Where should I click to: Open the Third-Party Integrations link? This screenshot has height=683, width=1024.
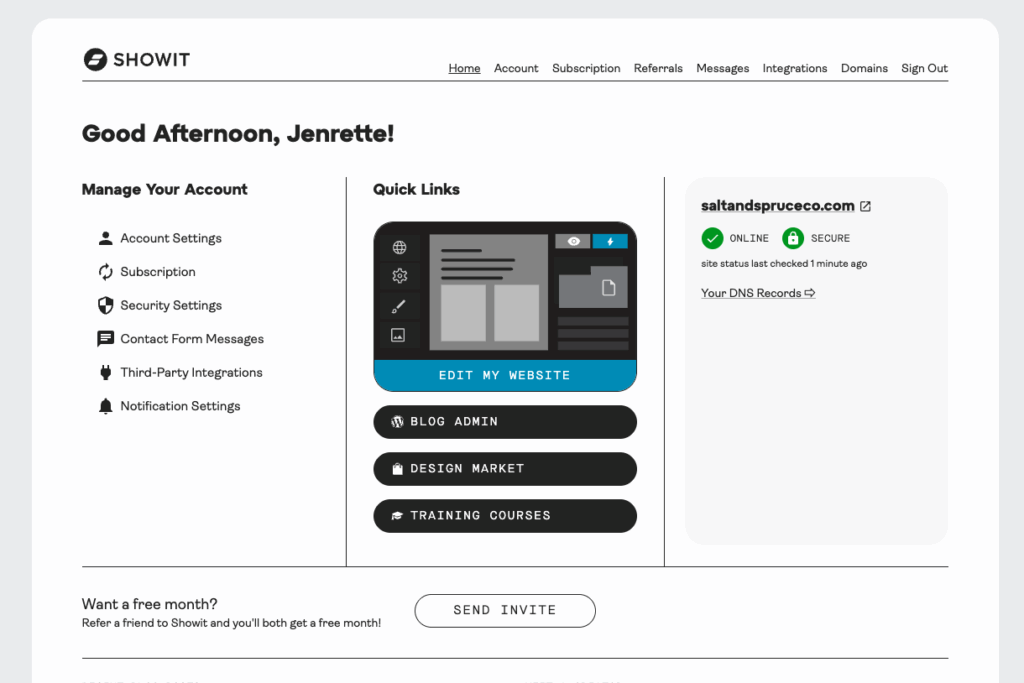(x=191, y=372)
